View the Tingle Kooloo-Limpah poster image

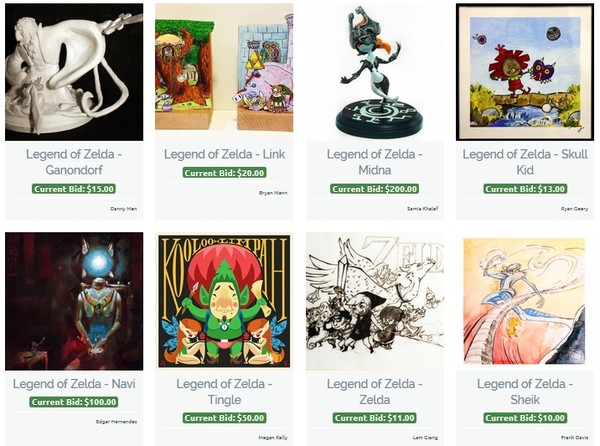tap(224, 301)
